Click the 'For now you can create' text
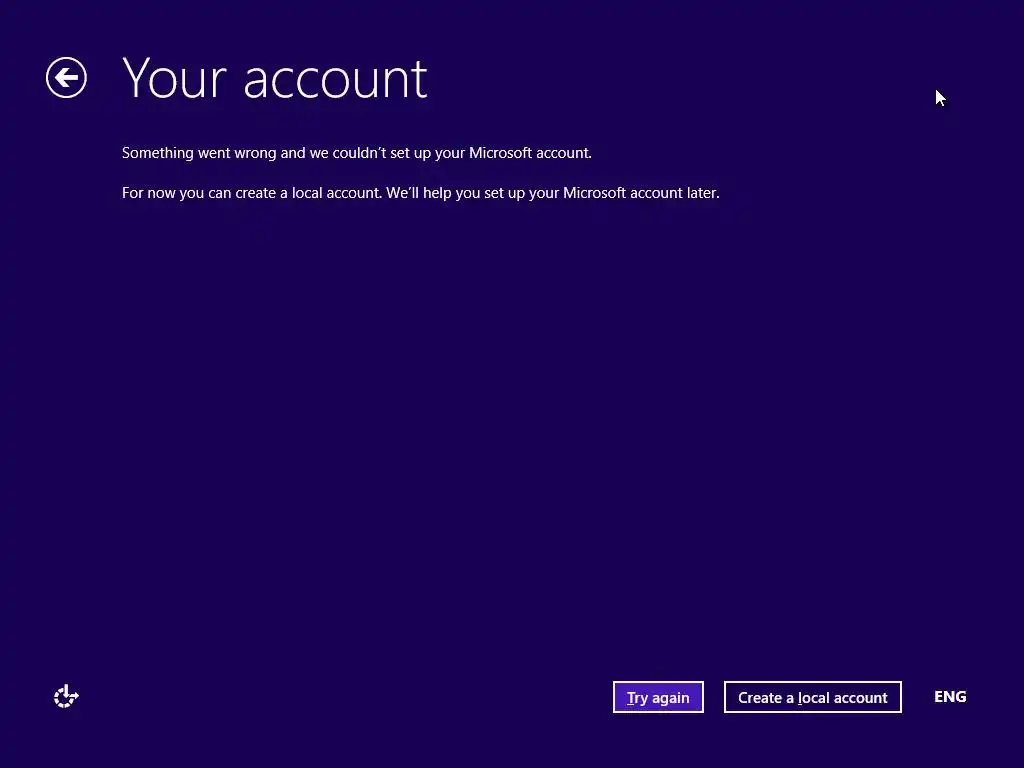The height and width of the screenshot is (768, 1024). point(421,193)
